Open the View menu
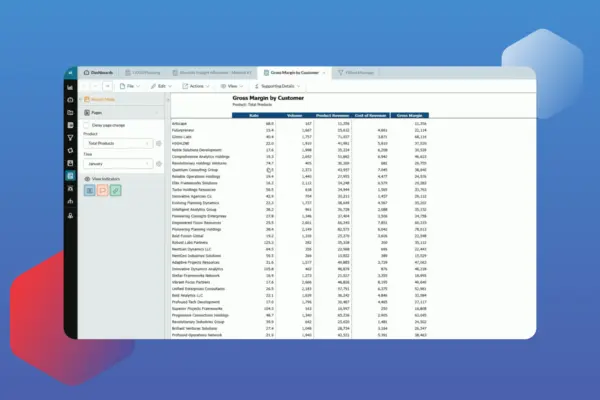The height and width of the screenshot is (400, 600). tap(232, 86)
